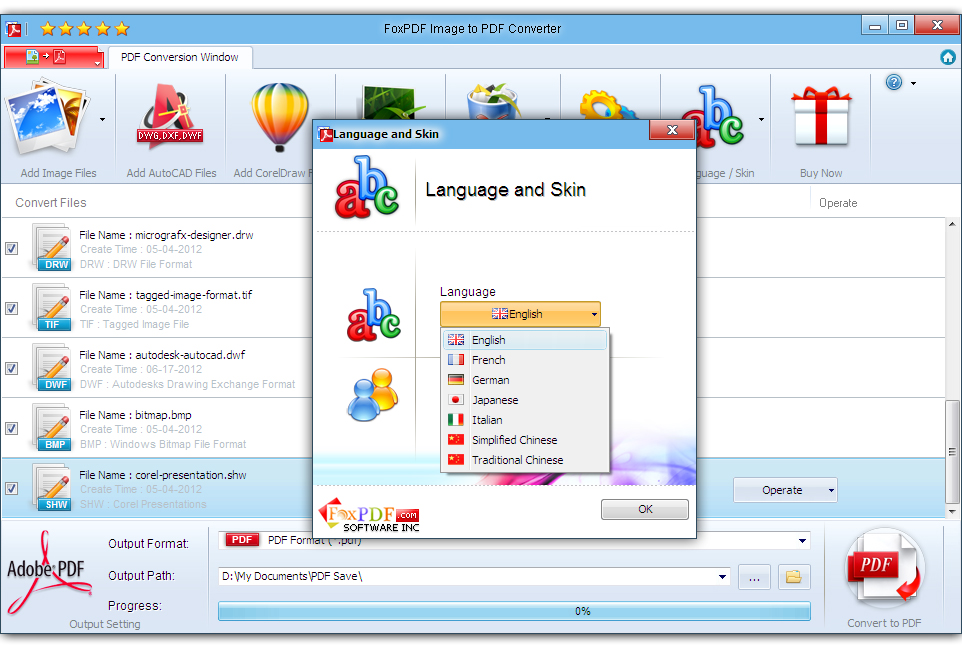Select Simplified Chinese from the language list
The image size is (962, 655).
tap(525, 440)
